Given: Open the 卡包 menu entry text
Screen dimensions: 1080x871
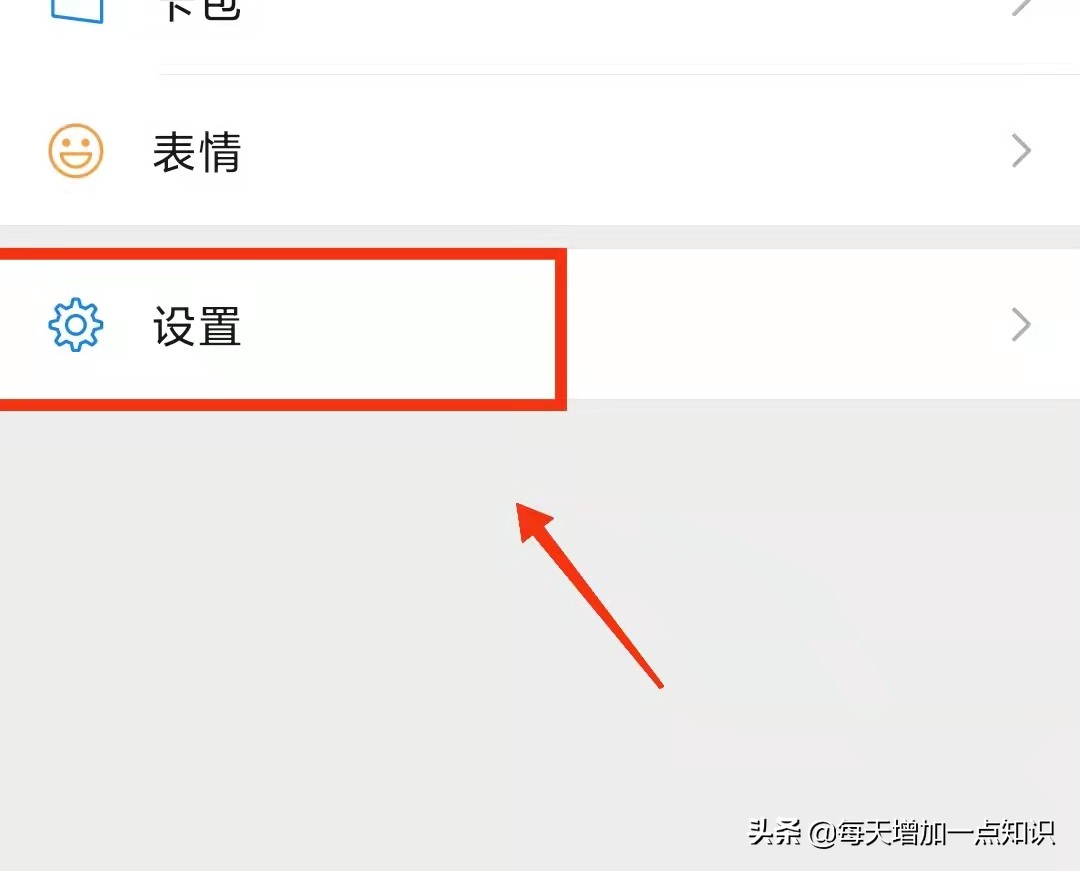Looking at the screenshot, I should 200,10.
